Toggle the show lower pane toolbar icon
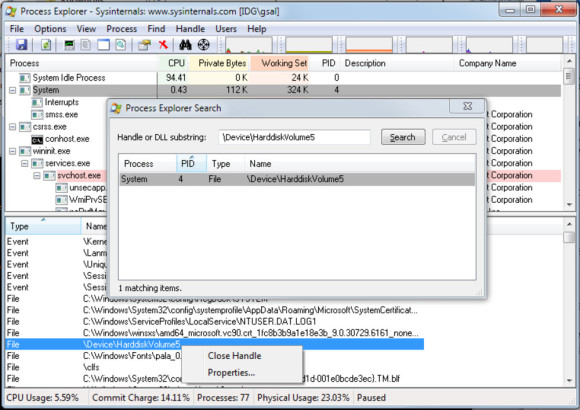580x410 pixels. (104, 45)
